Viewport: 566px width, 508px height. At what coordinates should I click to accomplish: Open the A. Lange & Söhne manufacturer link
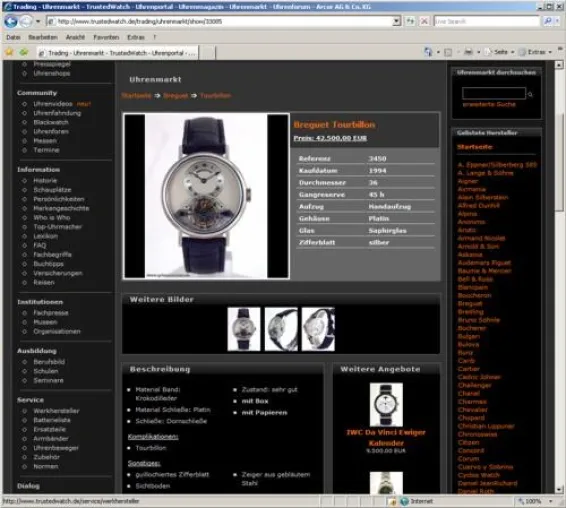pos(485,173)
